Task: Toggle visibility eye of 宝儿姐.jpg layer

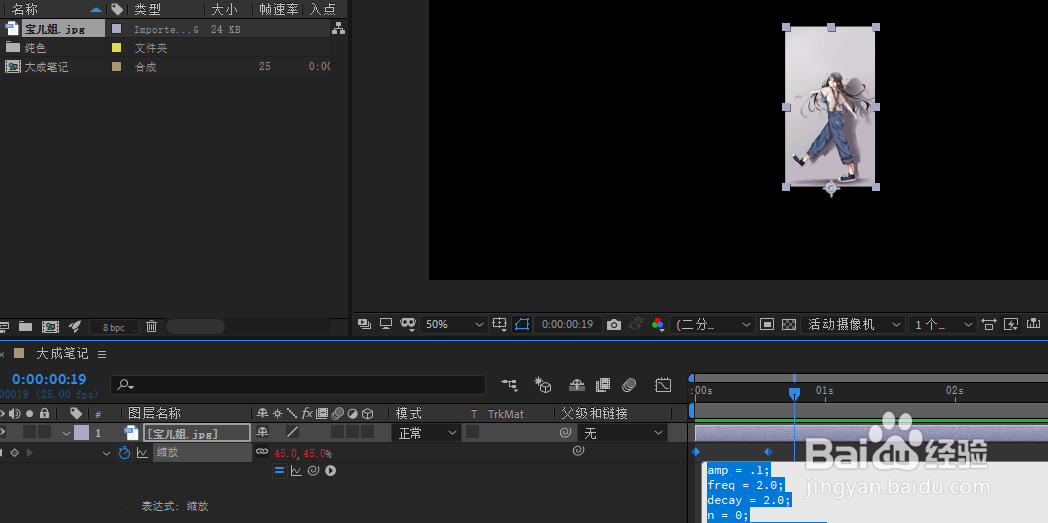Action: coord(2,433)
